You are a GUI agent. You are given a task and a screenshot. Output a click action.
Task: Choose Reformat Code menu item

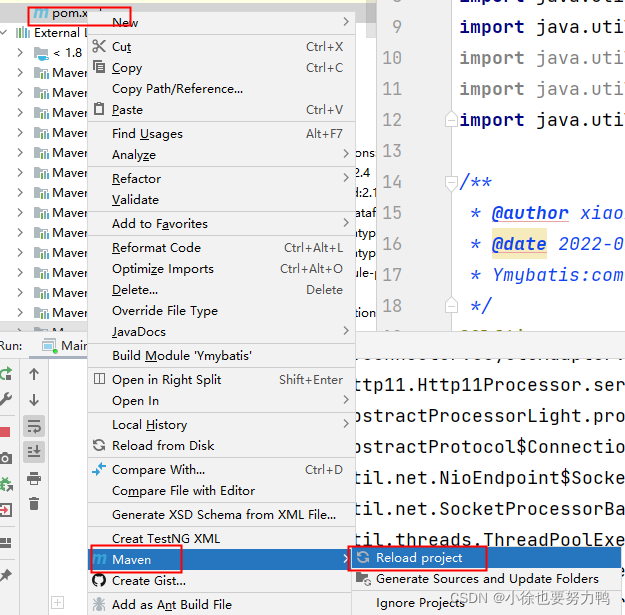[x=221, y=248]
